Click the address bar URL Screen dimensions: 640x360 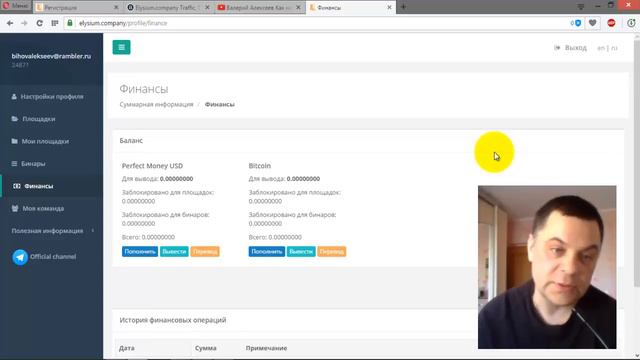point(123,23)
